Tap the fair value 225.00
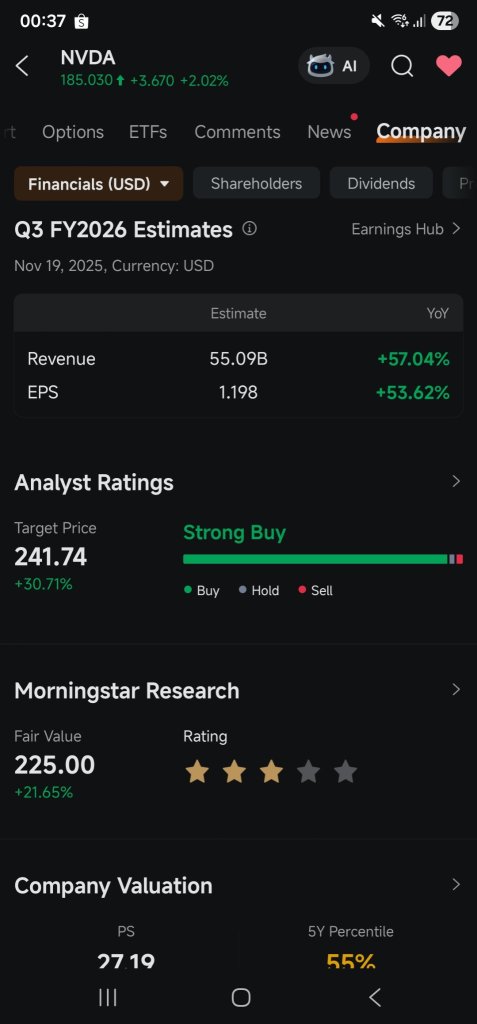This screenshot has height=1024, width=477. click(x=54, y=765)
